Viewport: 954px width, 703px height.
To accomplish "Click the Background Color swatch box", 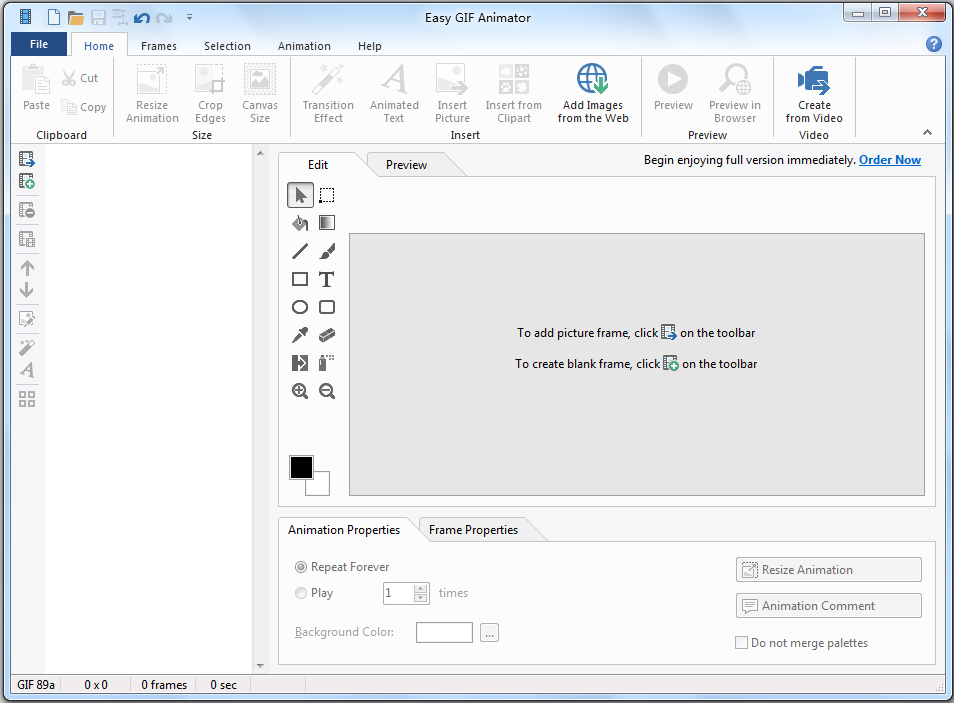I will (444, 632).
